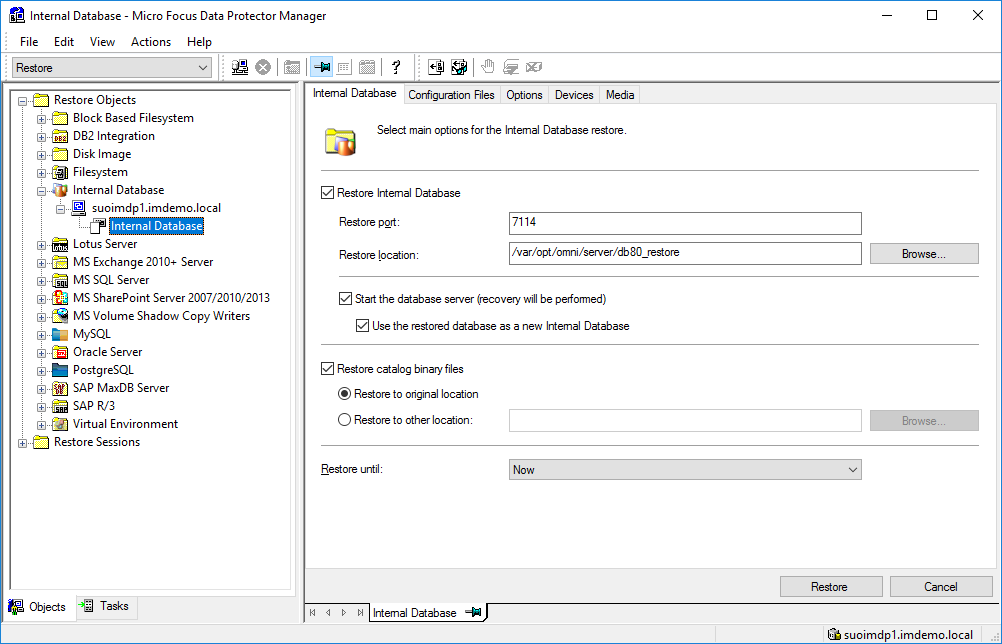
Task: Click the greyed-out stop circle toolbar icon
Action: 263,67
